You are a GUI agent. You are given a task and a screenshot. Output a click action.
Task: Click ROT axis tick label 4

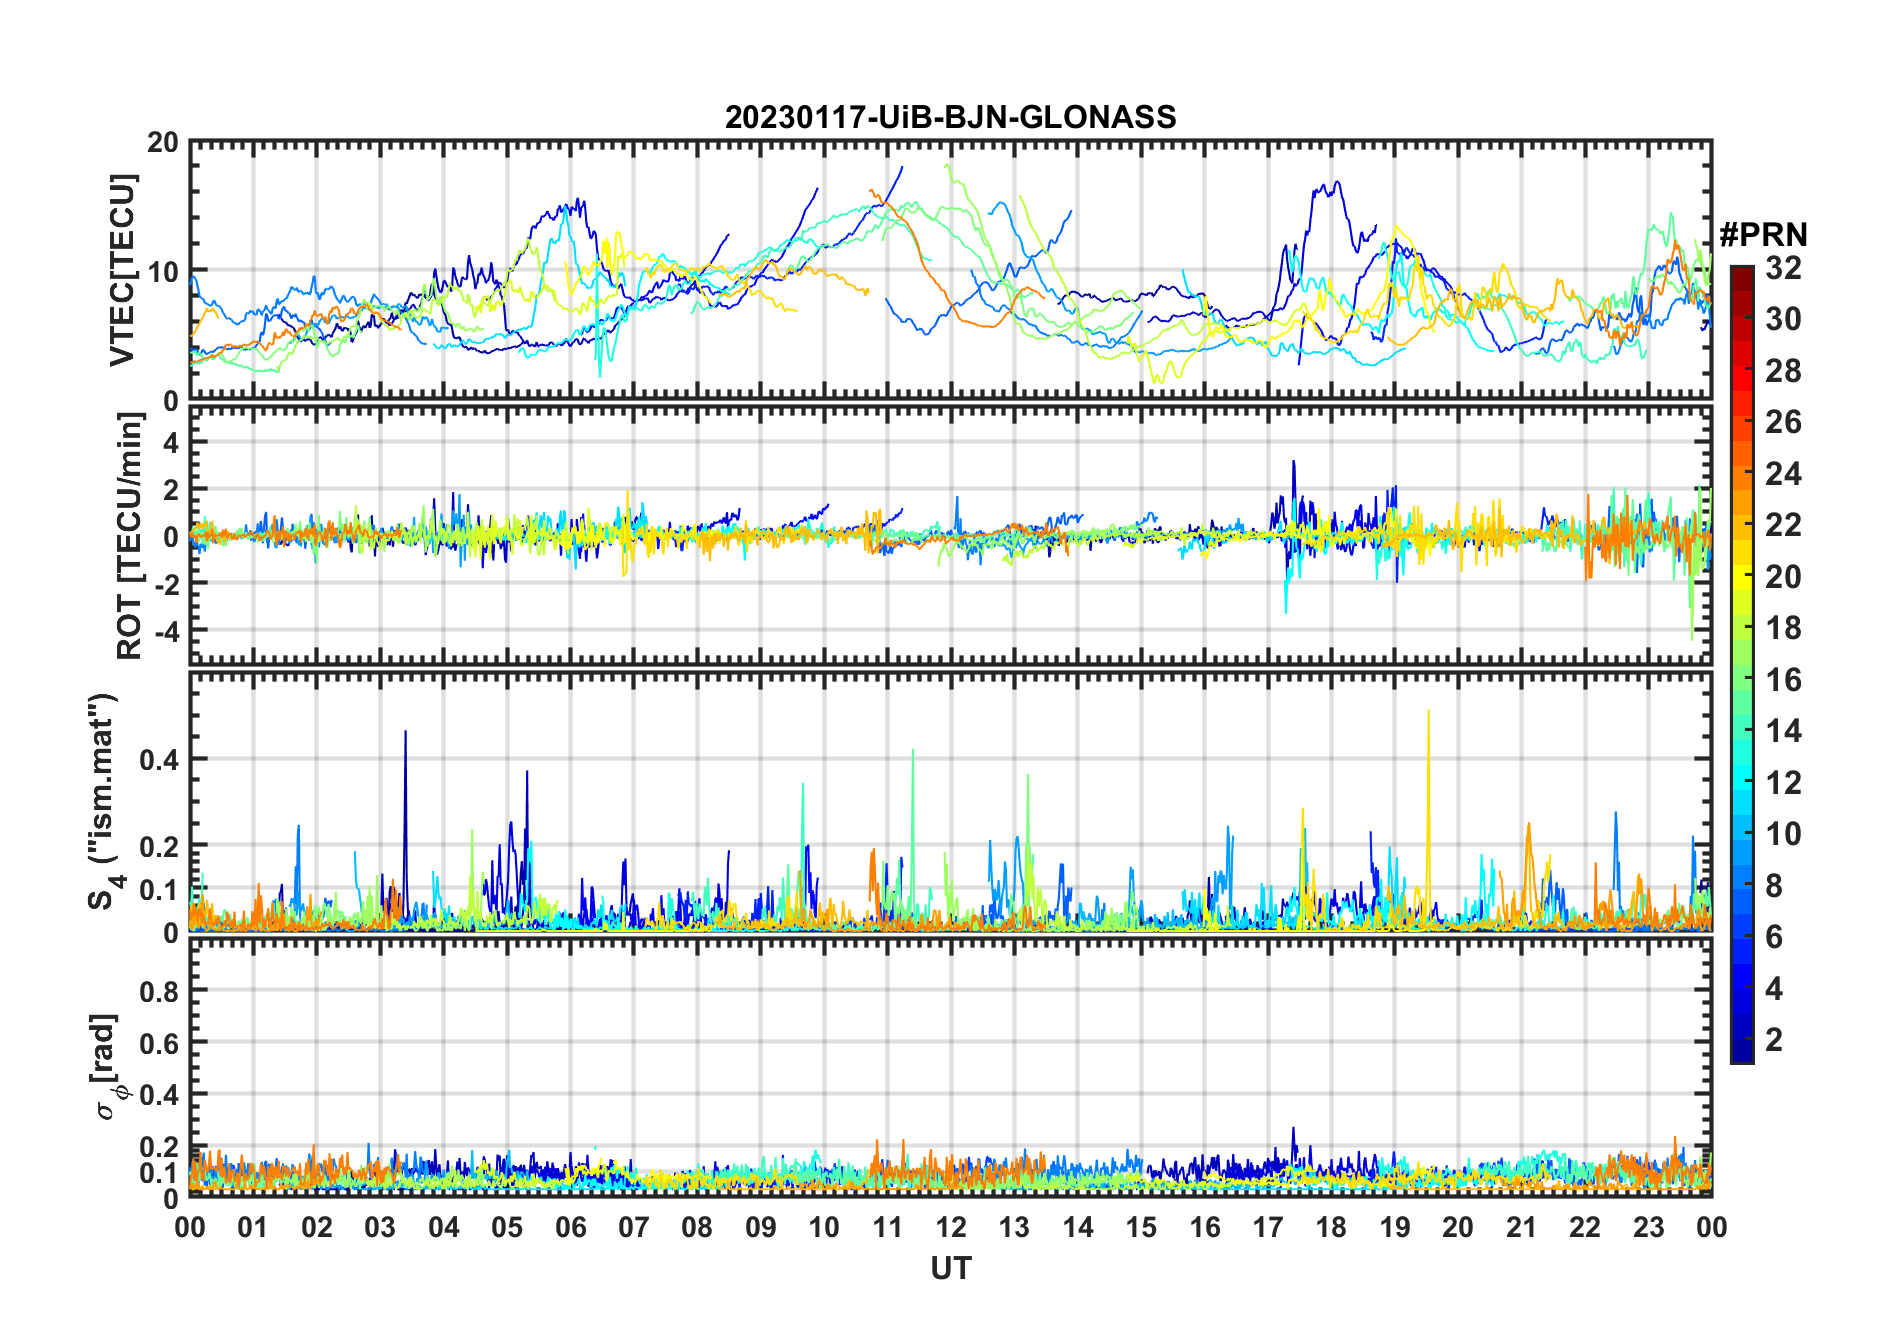(x=172, y=442)
